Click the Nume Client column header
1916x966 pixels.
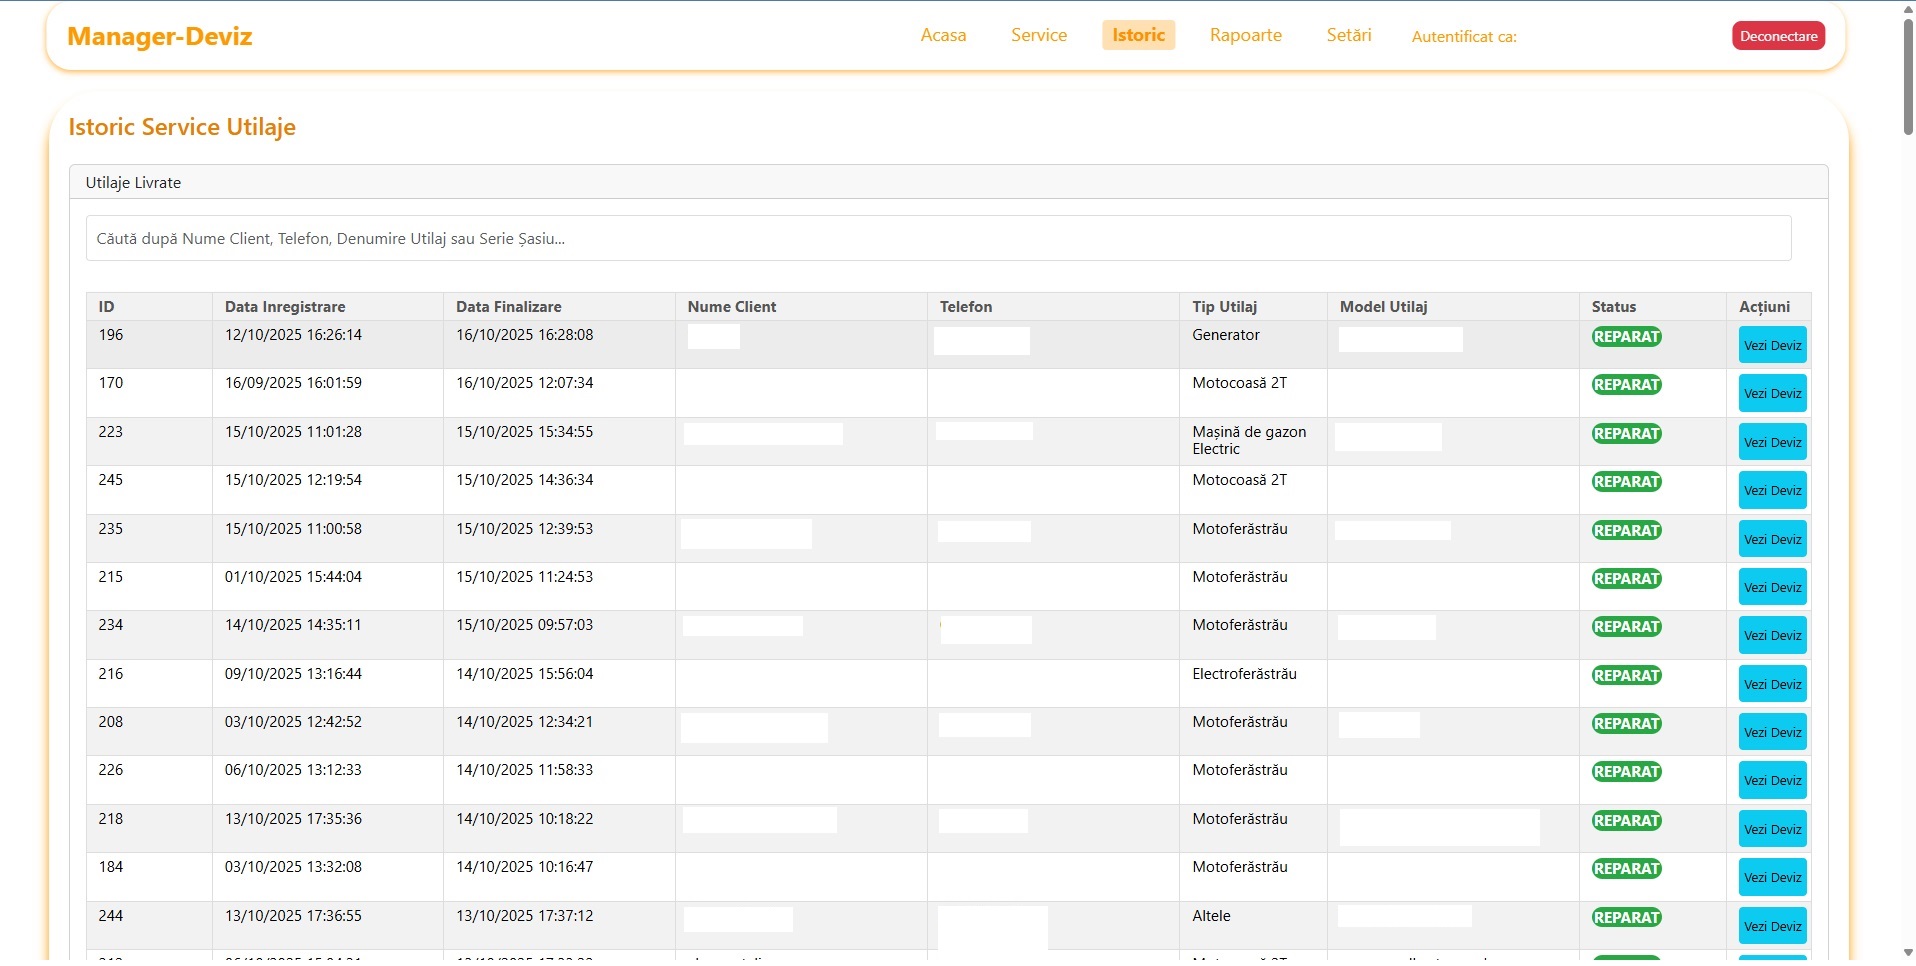coord(731,307)
